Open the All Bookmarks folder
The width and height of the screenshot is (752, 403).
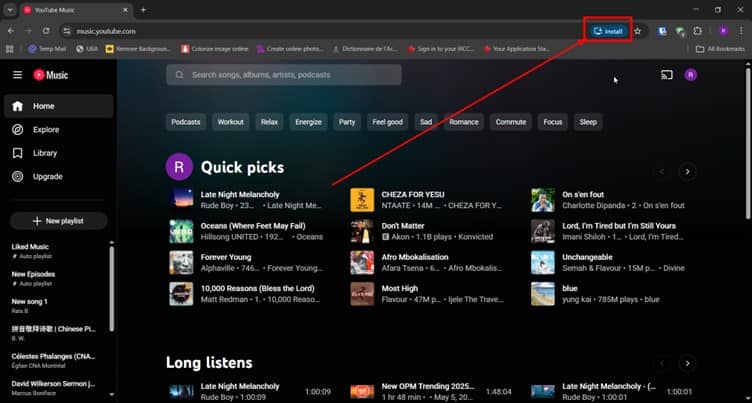tap(720, 49)
